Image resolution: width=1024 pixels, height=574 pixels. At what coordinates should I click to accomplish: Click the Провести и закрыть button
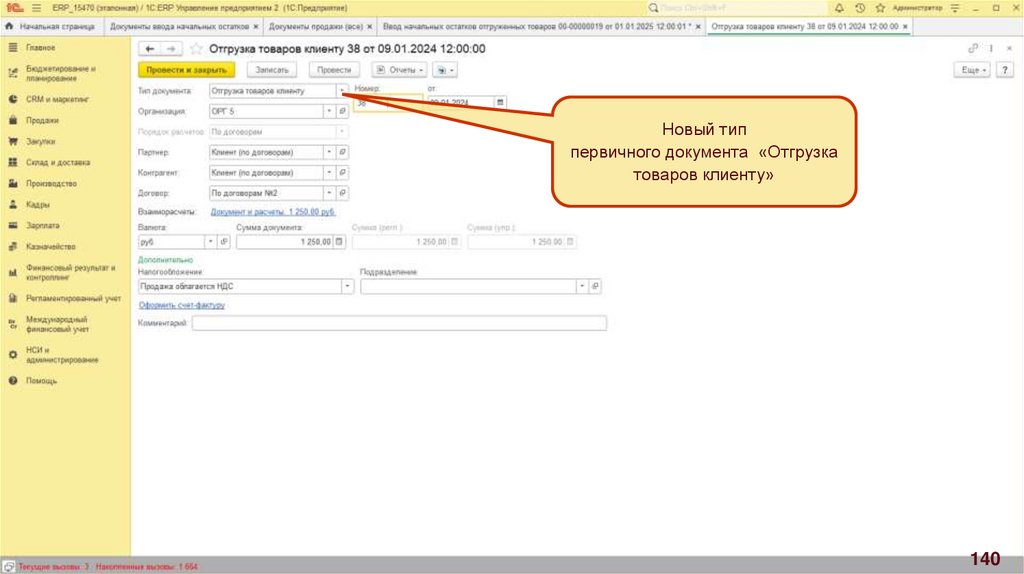[186, 70]
